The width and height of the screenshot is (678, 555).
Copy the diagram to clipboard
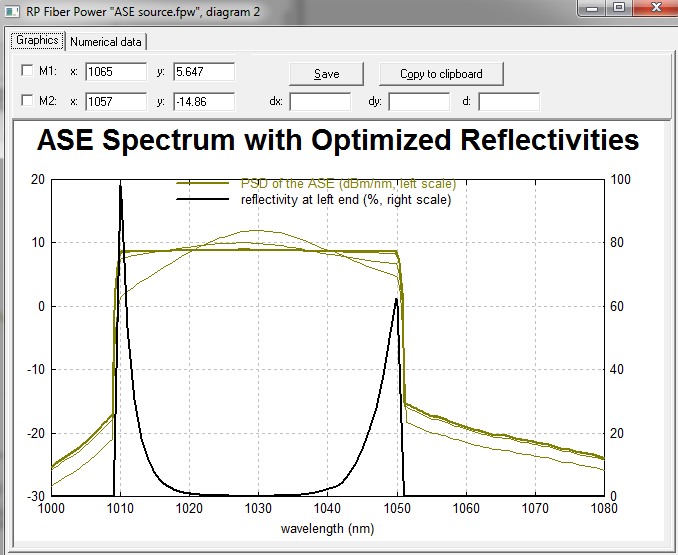(x=441, y=74)
